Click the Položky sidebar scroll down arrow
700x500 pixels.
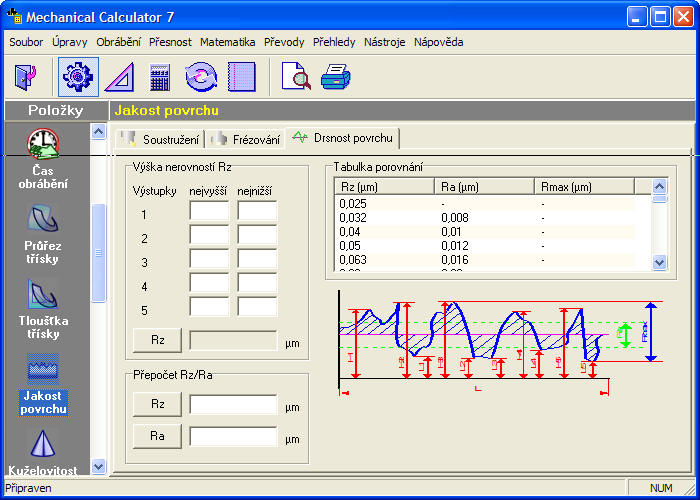(x=98, y=467)
